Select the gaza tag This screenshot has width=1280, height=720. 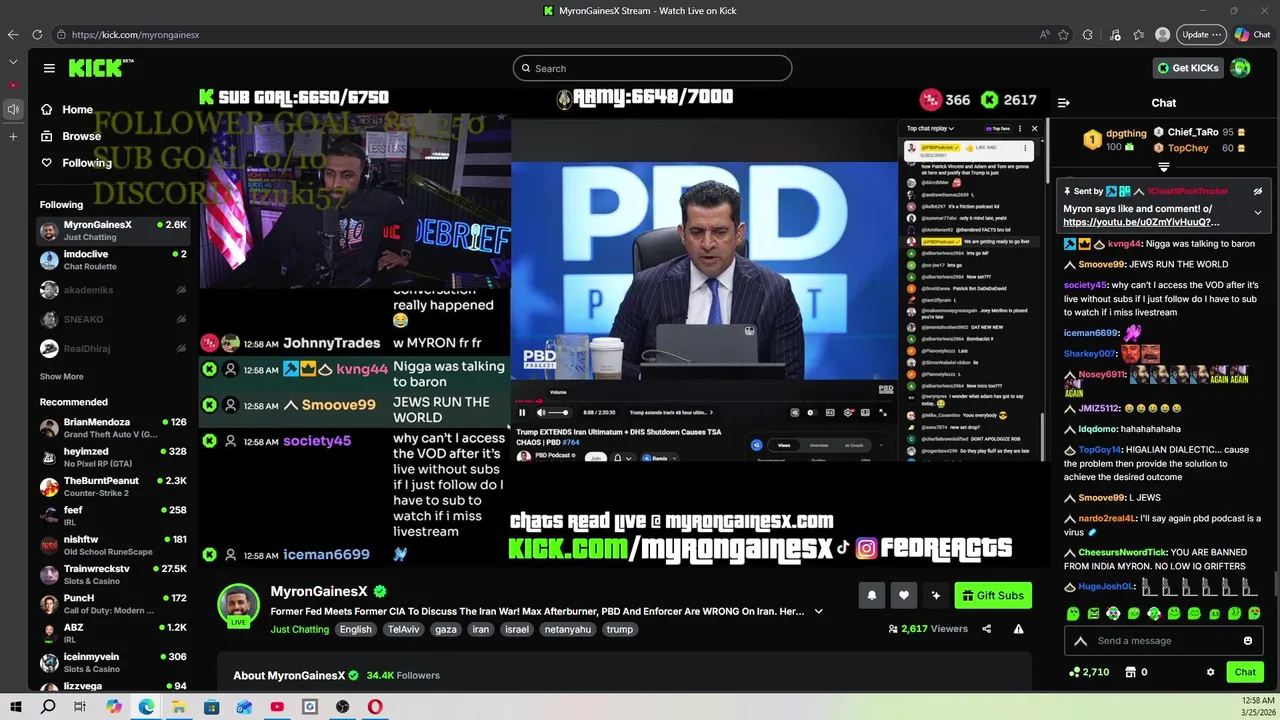(445, 629)
